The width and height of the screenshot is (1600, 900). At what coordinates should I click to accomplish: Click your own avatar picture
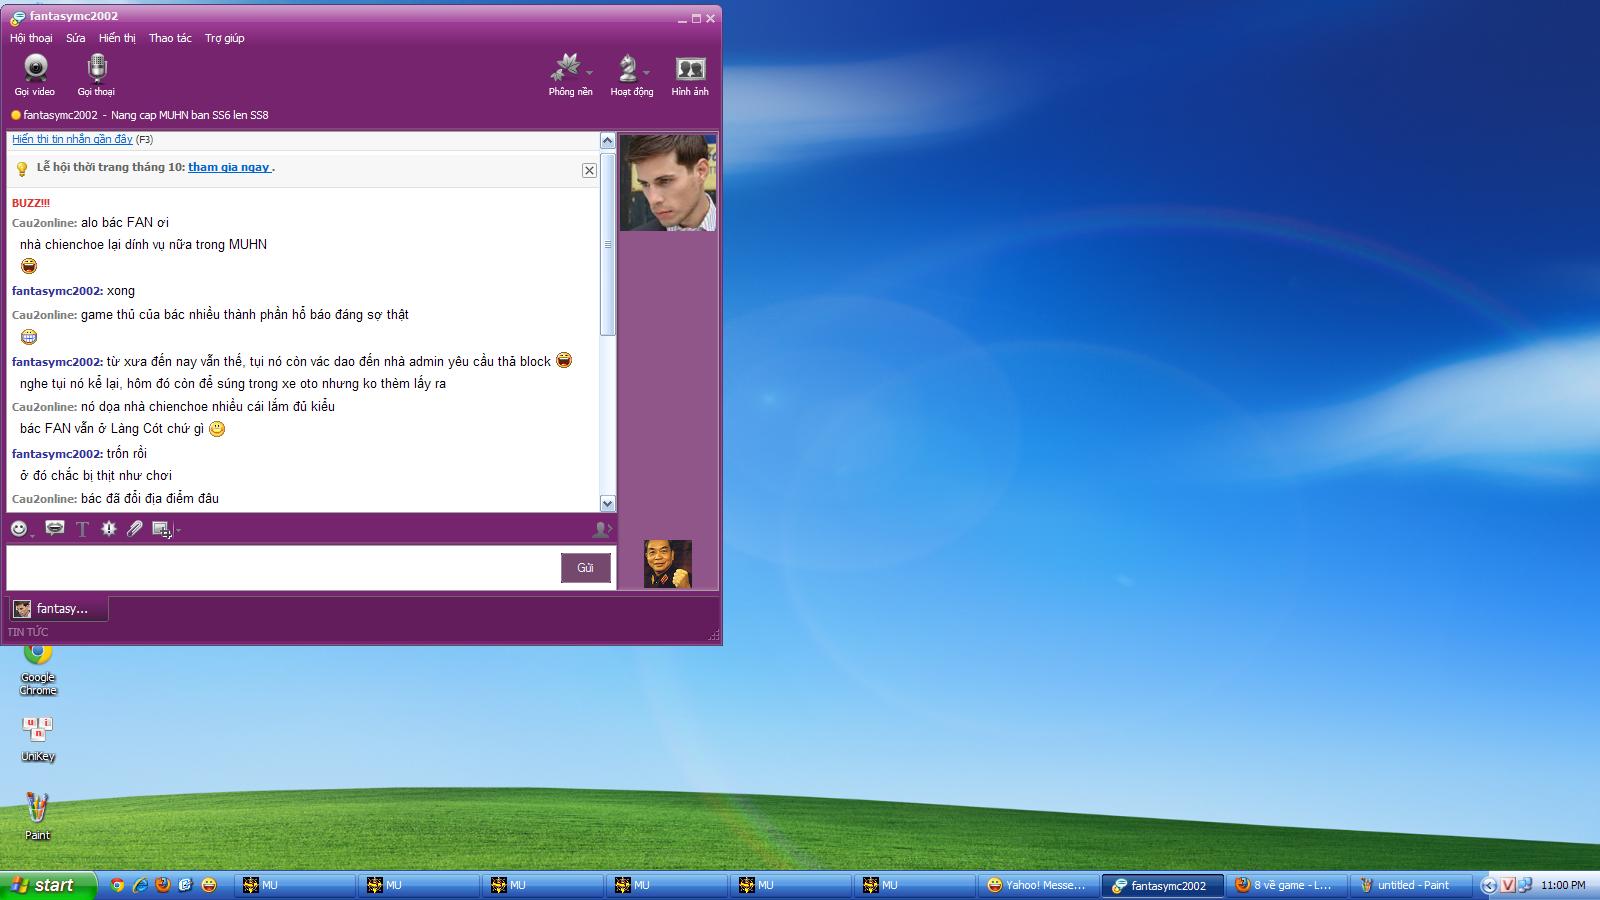point(667,564)
